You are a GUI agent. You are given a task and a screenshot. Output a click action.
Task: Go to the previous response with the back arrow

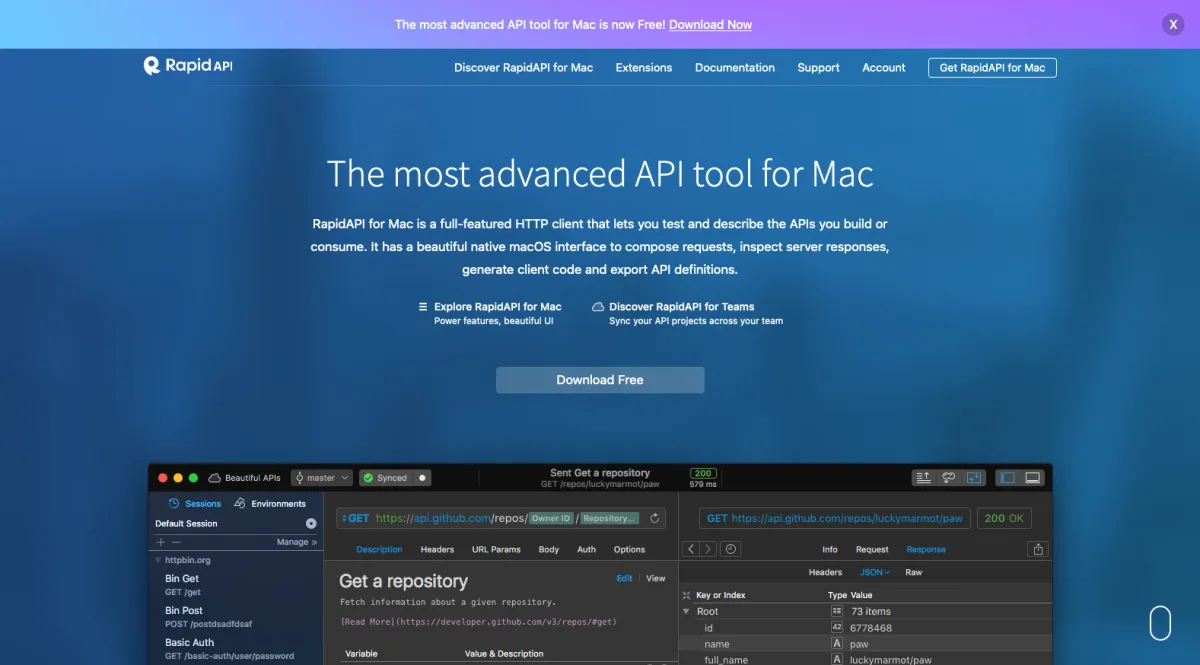(690, 549)
